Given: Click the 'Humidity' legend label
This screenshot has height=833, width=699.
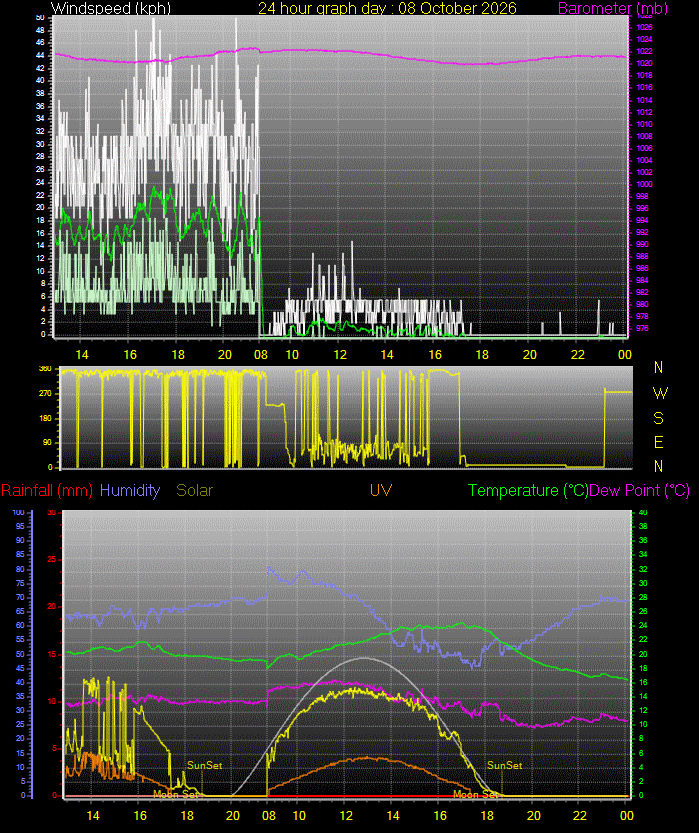Looking at the screenshot, I should [x=130, y=490].
